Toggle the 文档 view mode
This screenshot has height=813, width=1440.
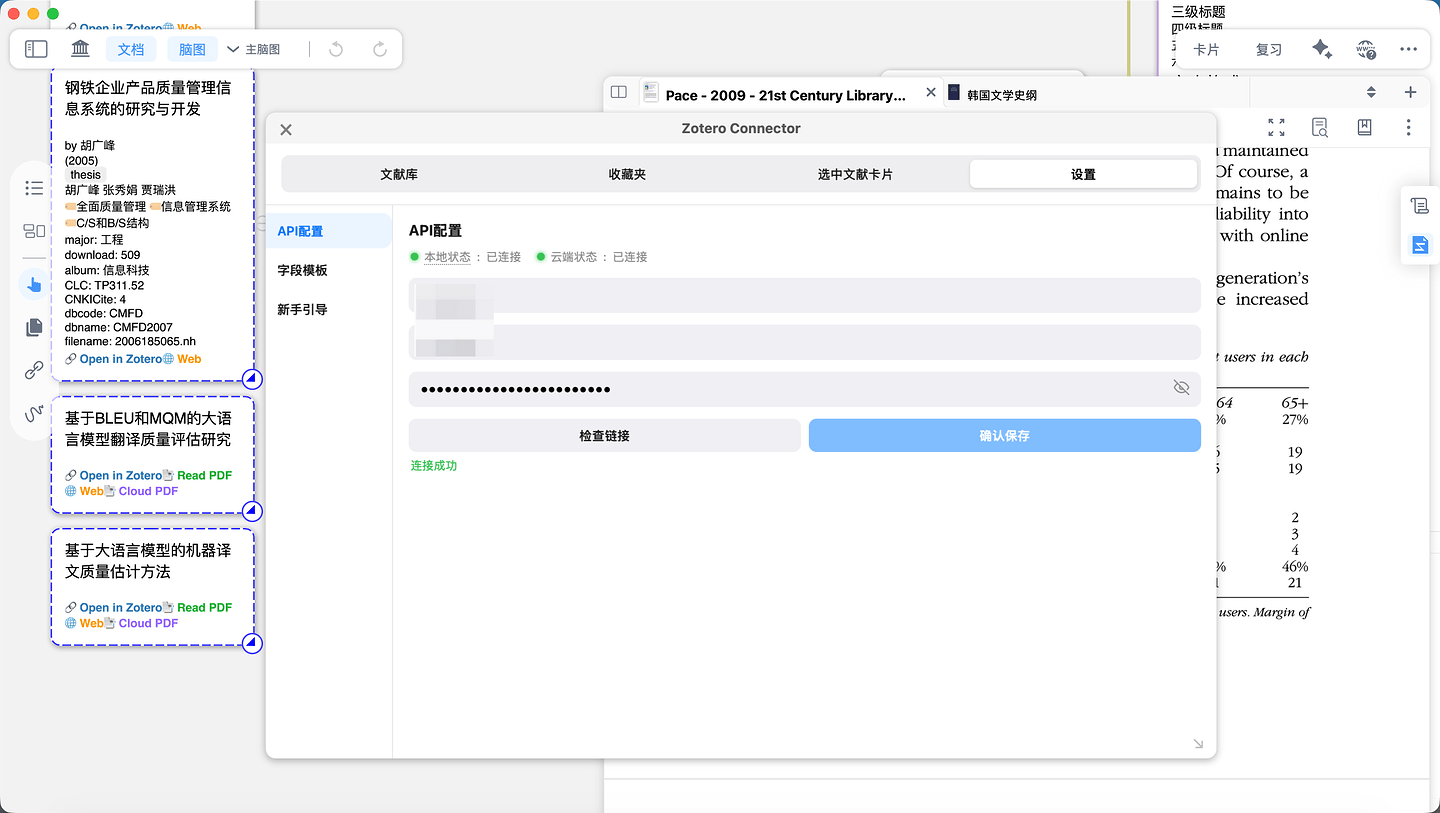pyautogui.click(x=131, y=48)
